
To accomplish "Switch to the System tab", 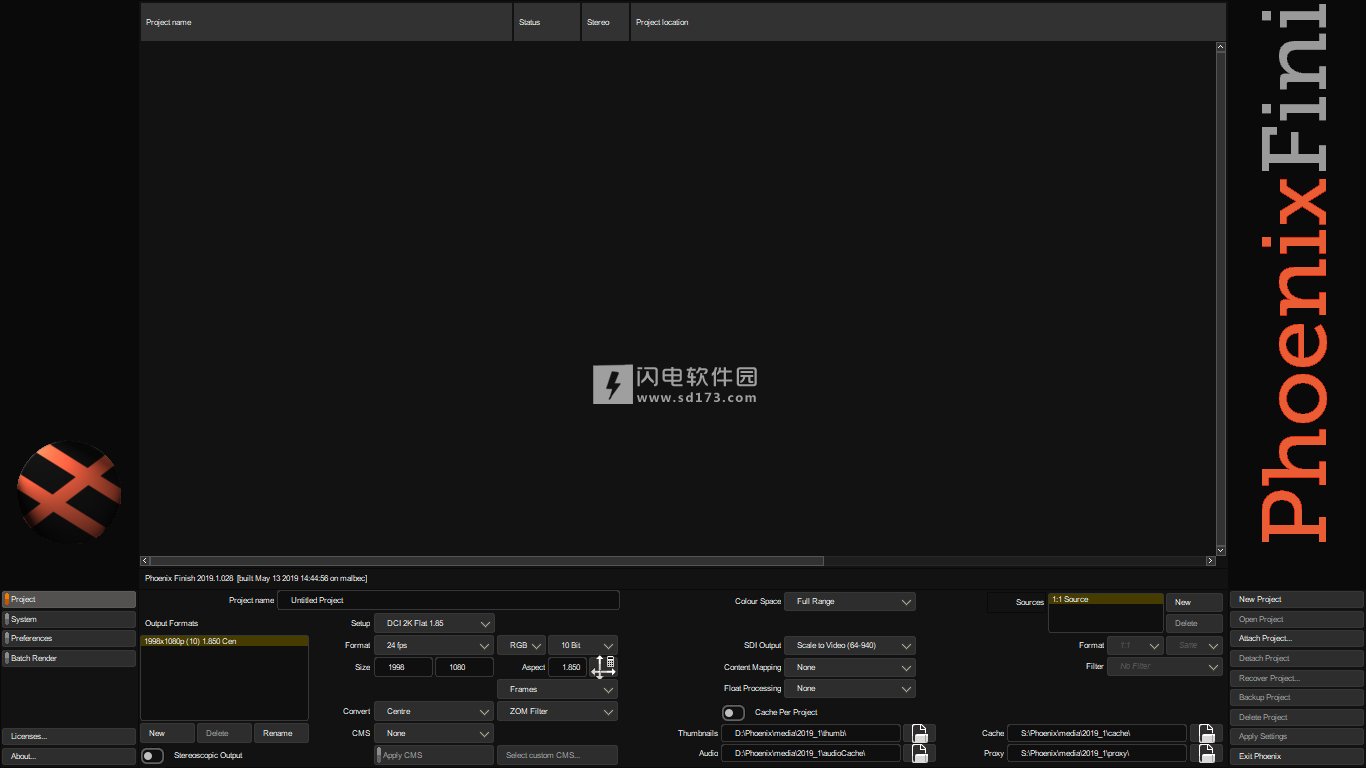I will coord(69,619).
